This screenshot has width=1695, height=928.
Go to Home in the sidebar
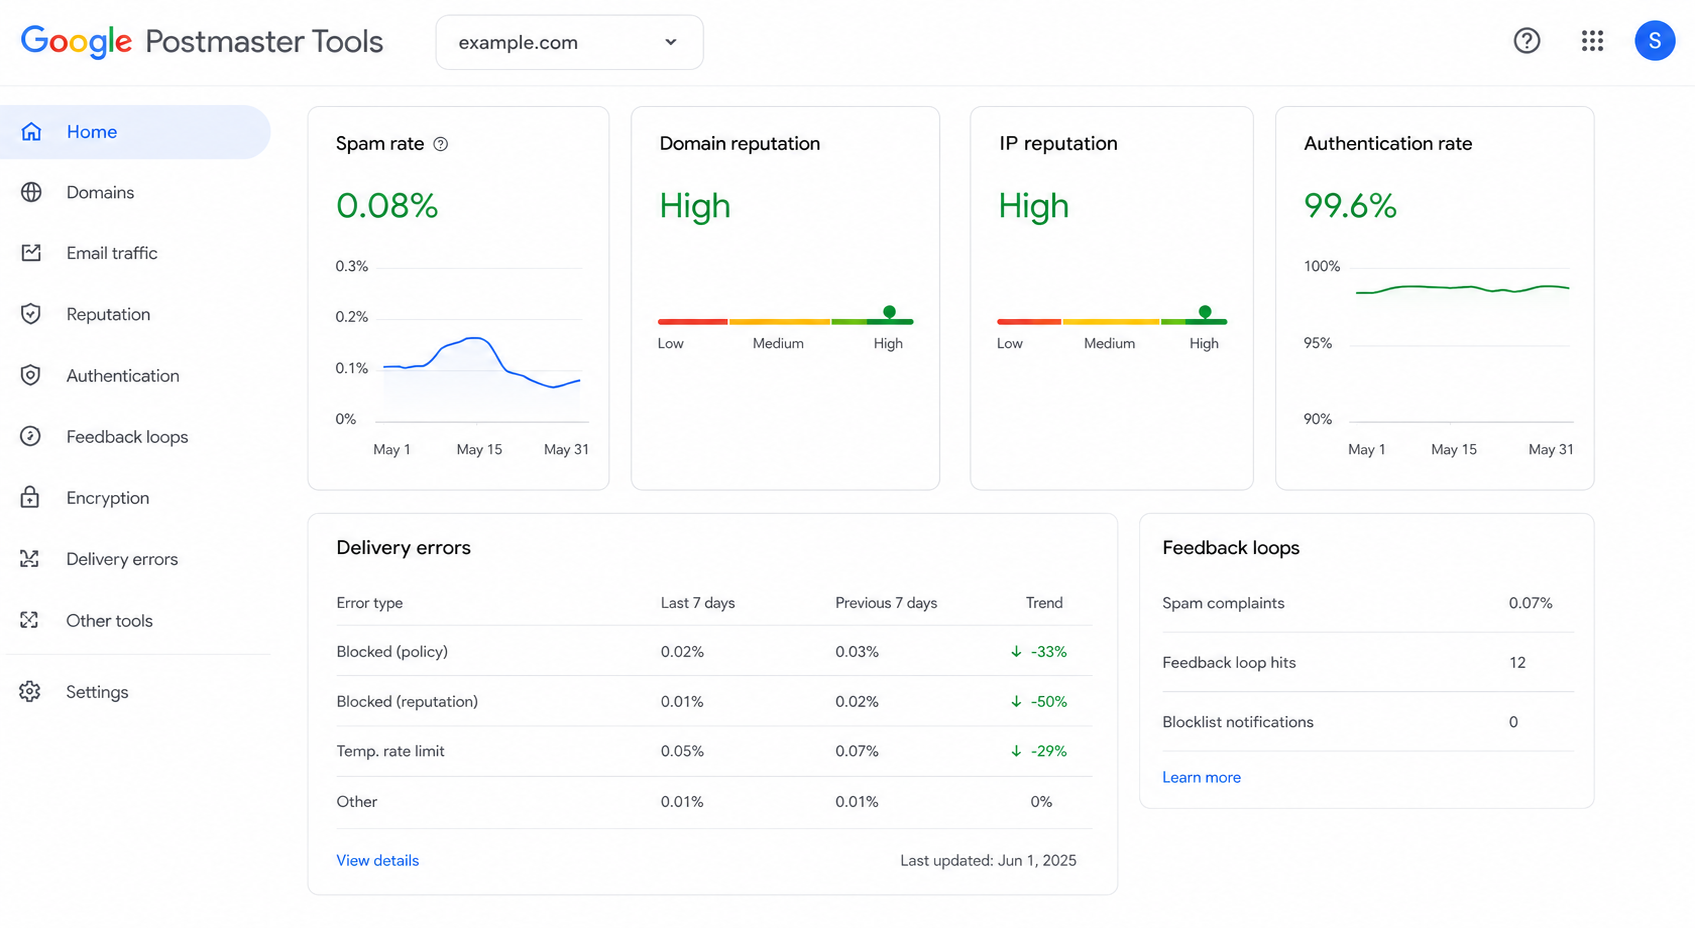click(135, 132)
